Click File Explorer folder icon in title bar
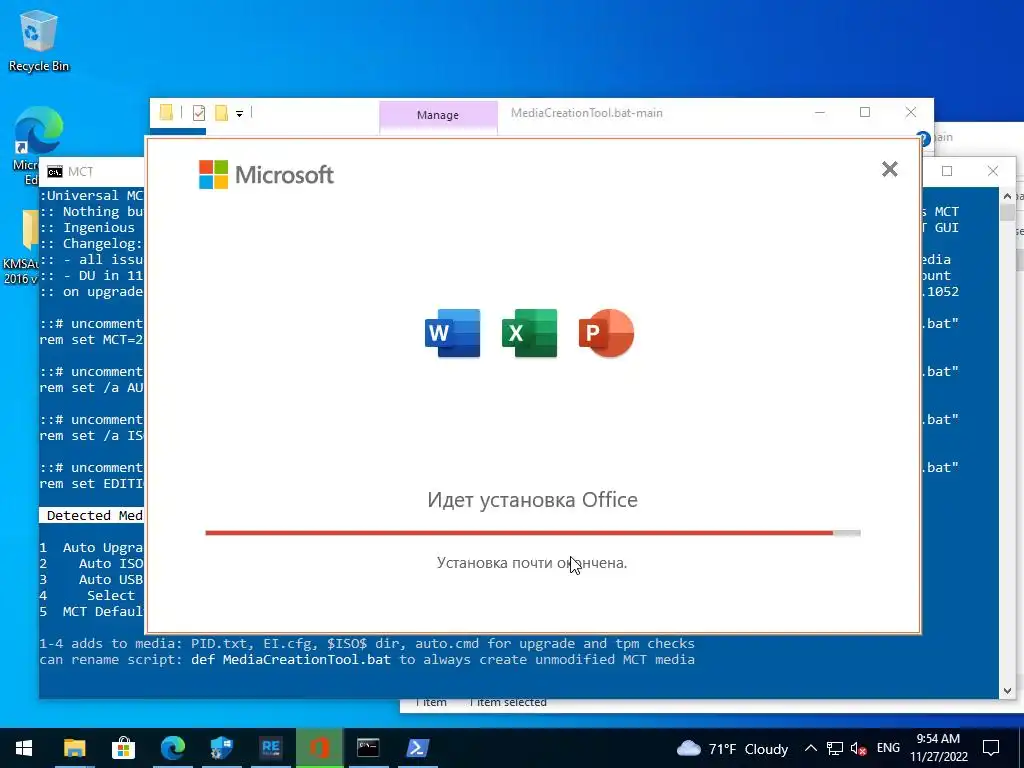The height and width of the screenshot is (768, 1024). pyautogui.click(x=167, y=113)
